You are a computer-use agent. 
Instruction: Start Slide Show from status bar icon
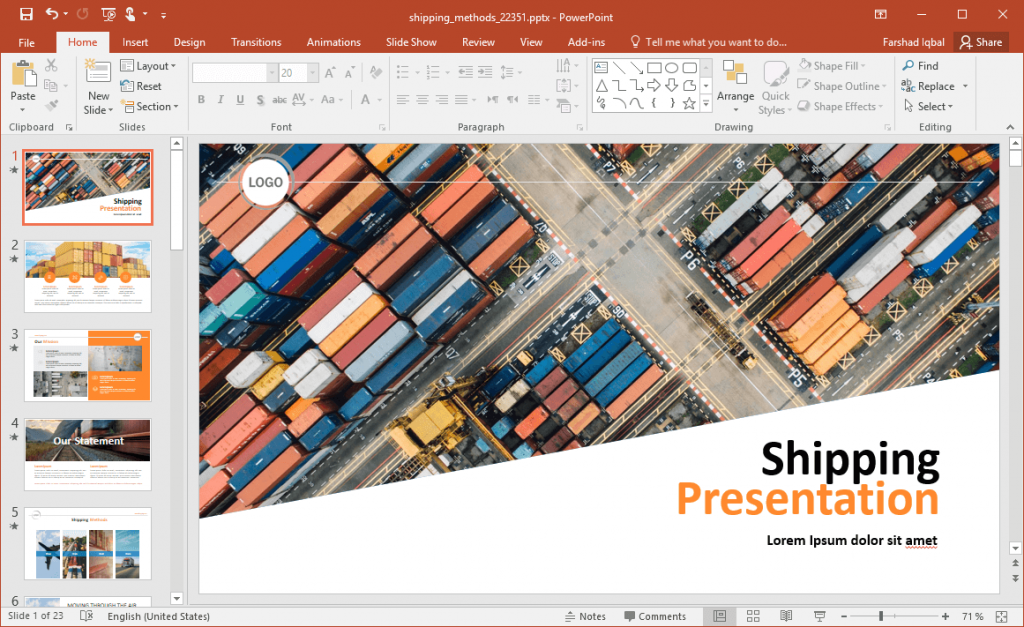click(x=820, y=615)
